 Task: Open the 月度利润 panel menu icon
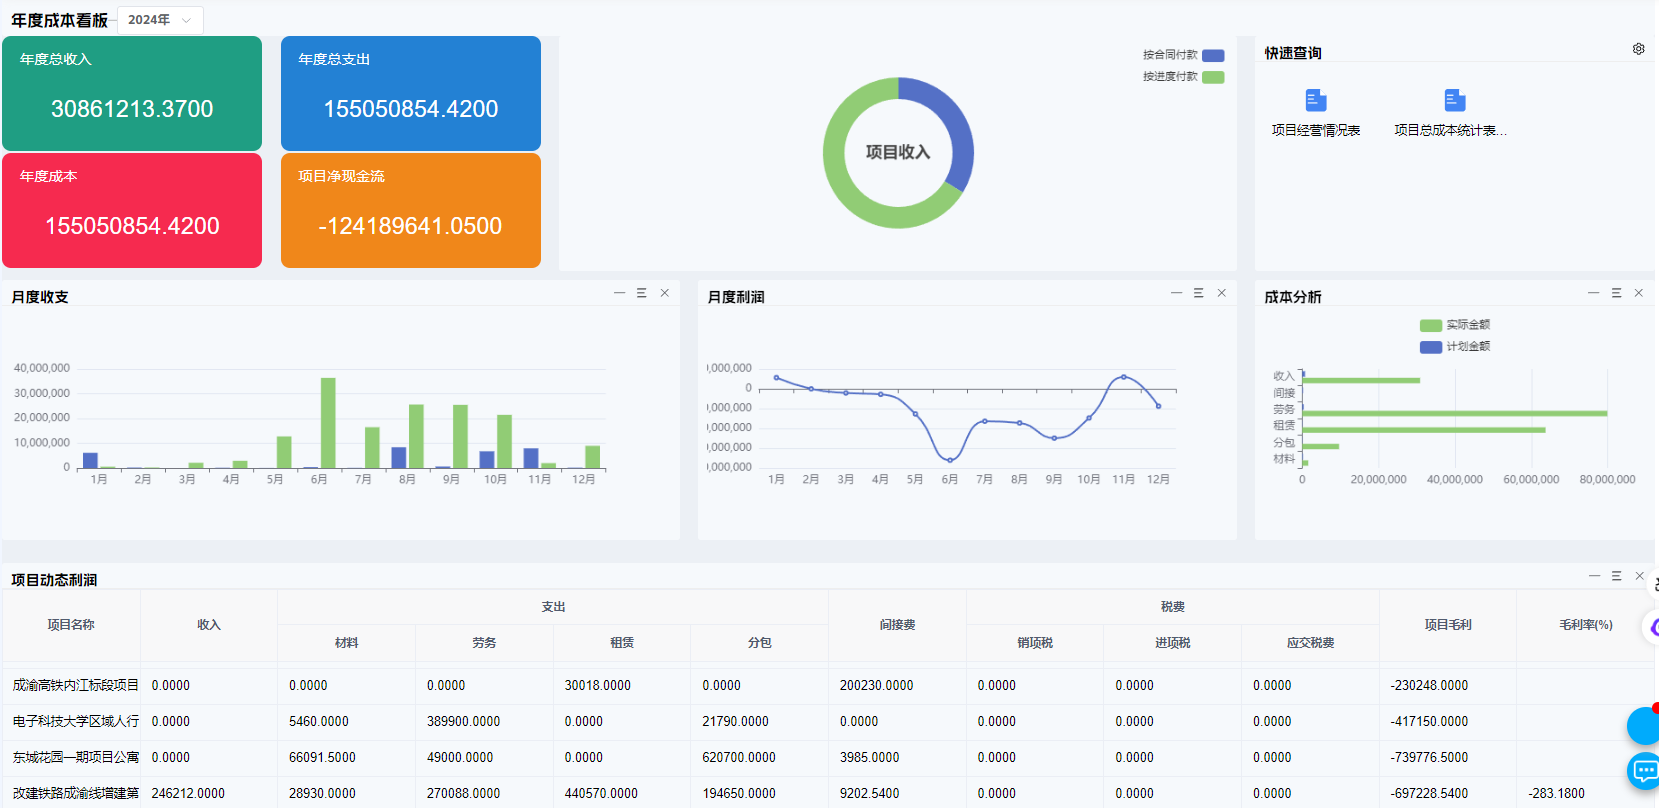(1198, 293)
